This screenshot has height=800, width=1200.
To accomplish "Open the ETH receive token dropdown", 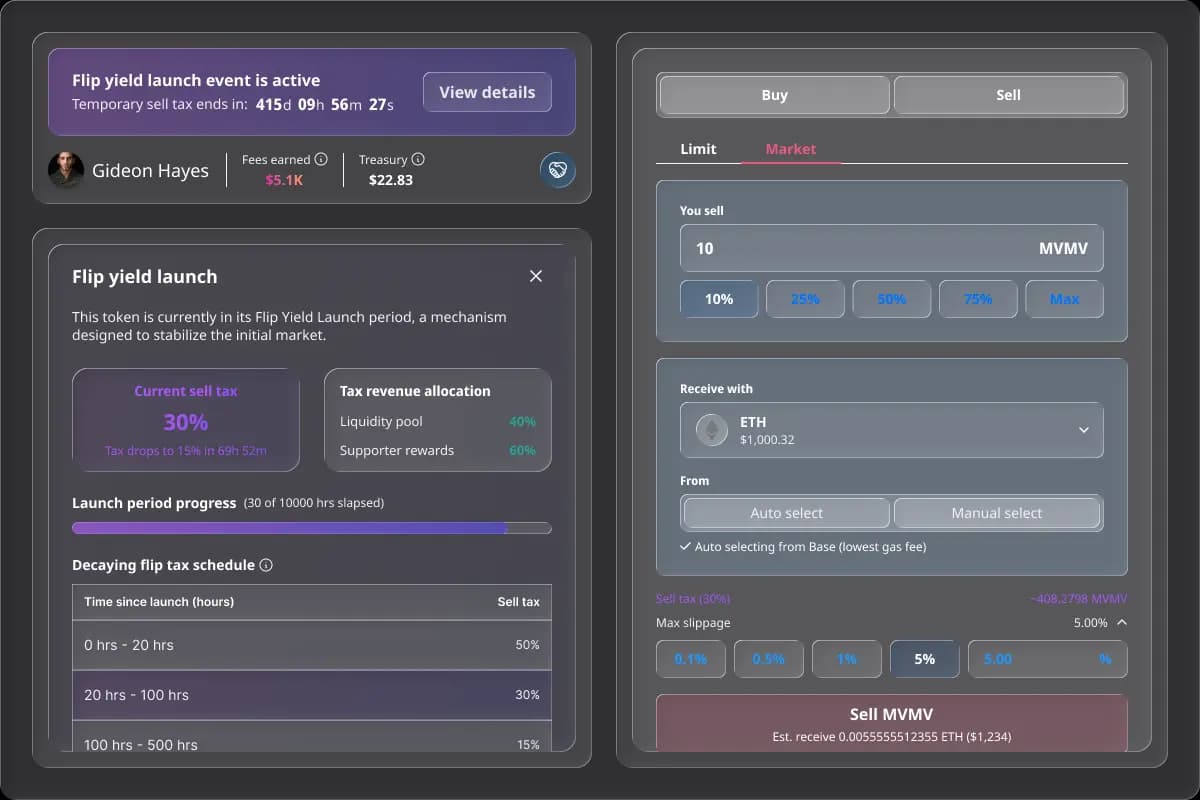I will (1083, 430).
